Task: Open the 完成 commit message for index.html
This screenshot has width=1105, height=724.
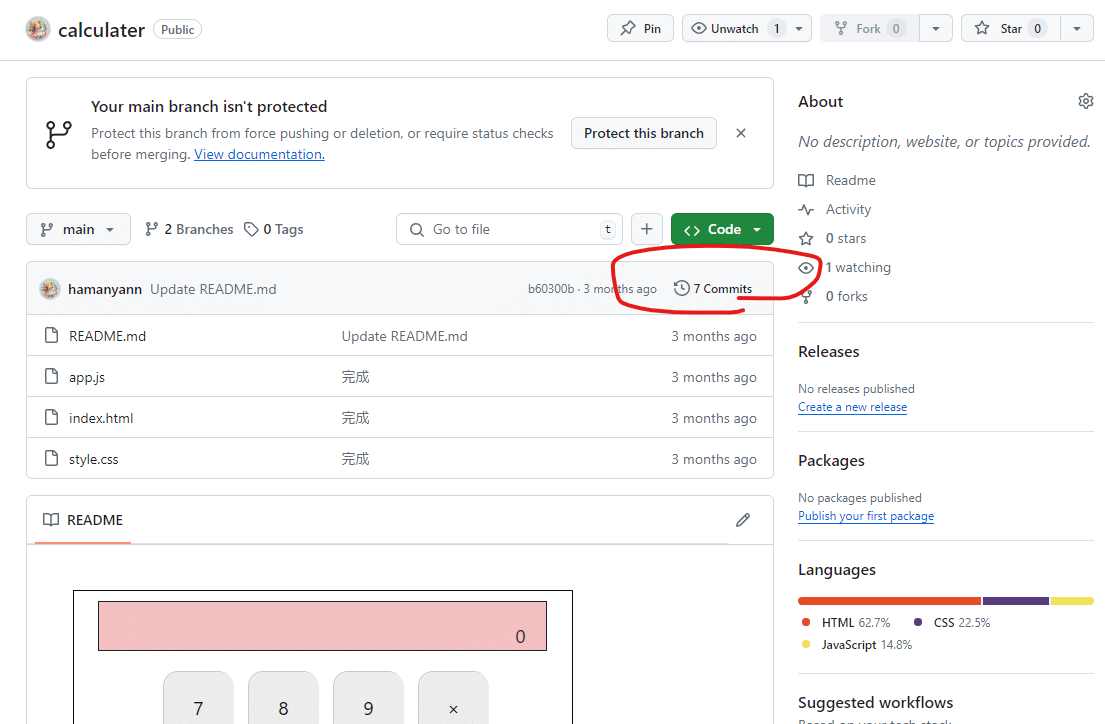Action: click(x=355, y=418)
